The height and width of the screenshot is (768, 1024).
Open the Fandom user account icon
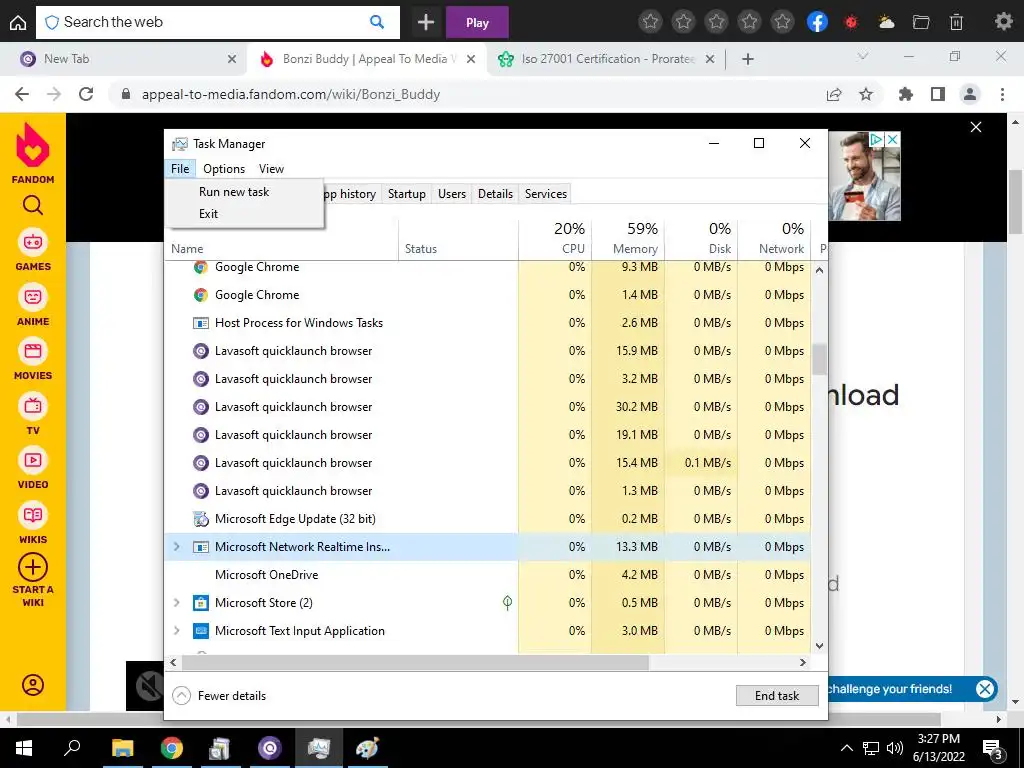33,684
